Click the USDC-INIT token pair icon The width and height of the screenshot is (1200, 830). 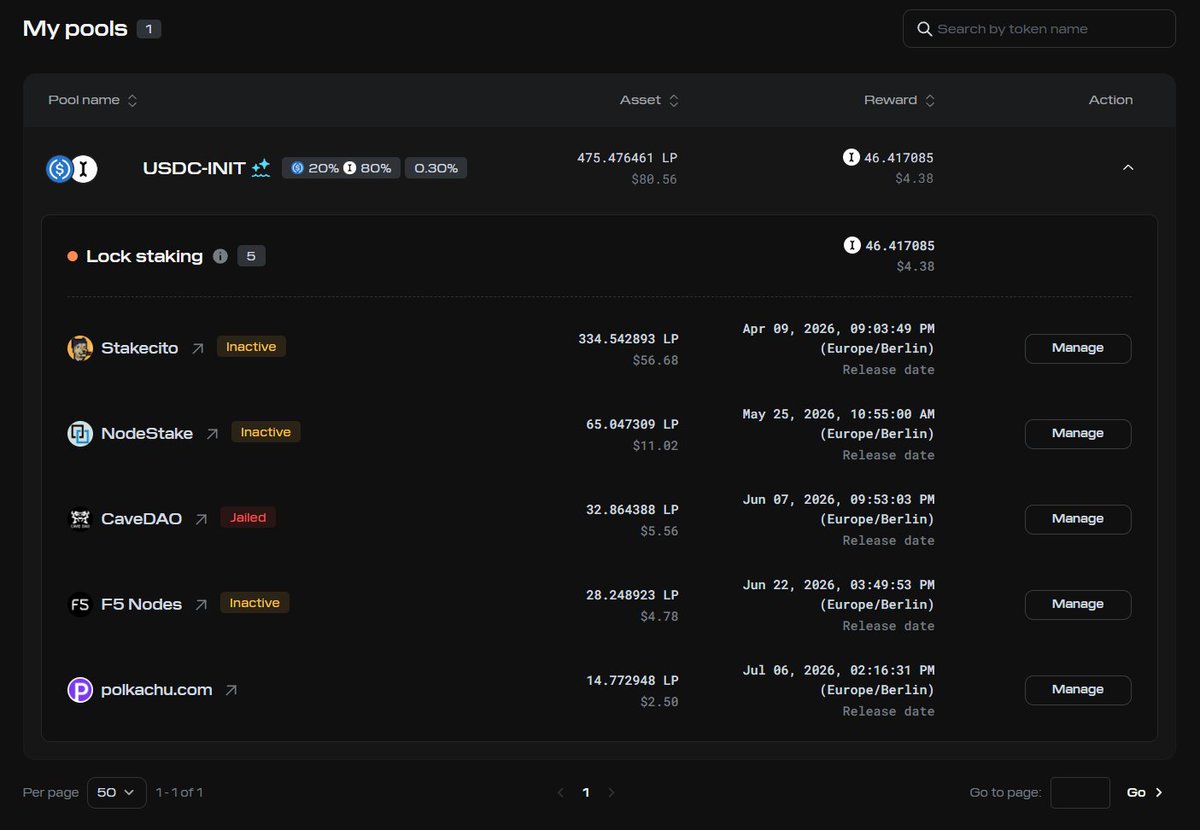(72, 169)
